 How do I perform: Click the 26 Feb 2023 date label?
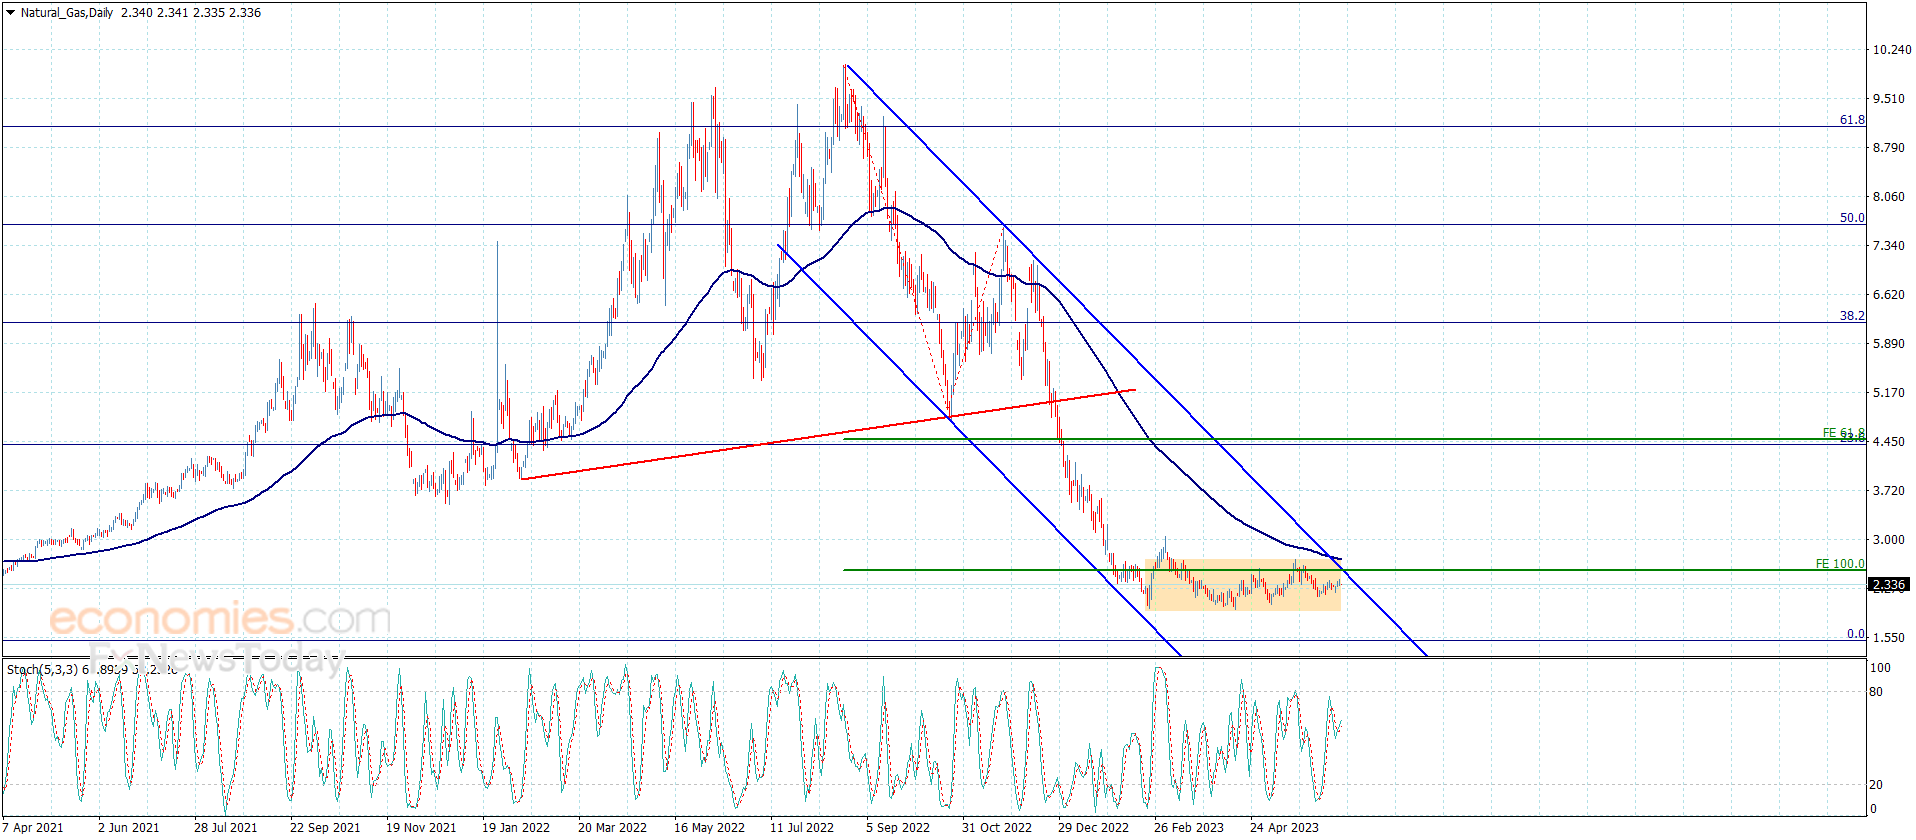click(x=1189, y=827)
